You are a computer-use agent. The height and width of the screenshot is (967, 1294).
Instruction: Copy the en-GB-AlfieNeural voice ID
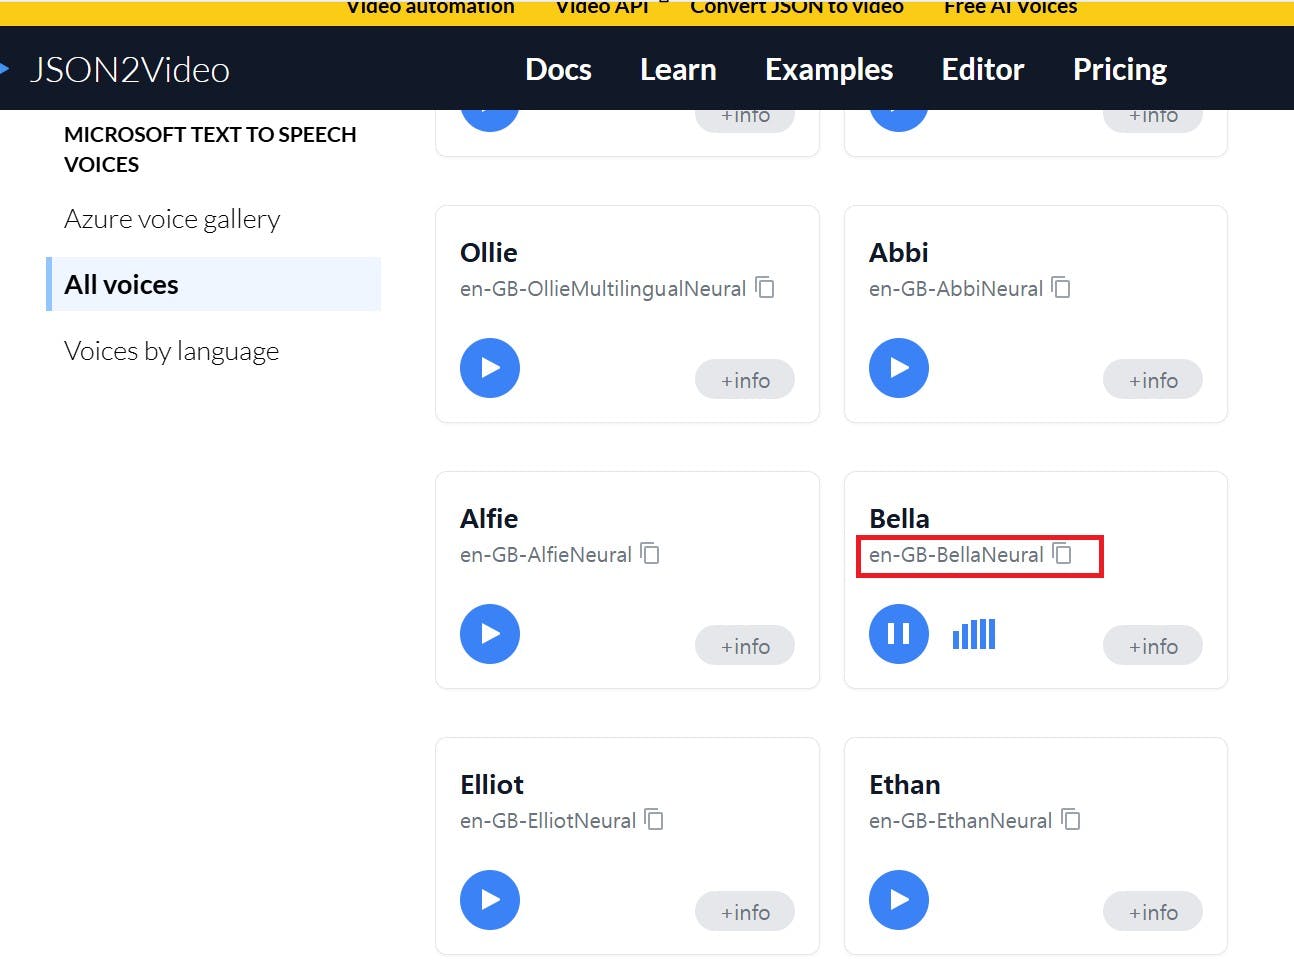pos(650,554)
